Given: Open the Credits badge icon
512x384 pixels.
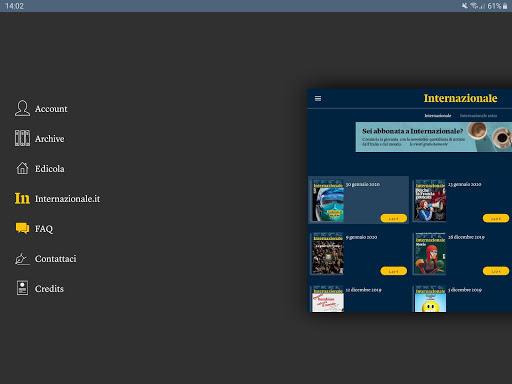Looking at the screenshot, I should pos(22,288).
